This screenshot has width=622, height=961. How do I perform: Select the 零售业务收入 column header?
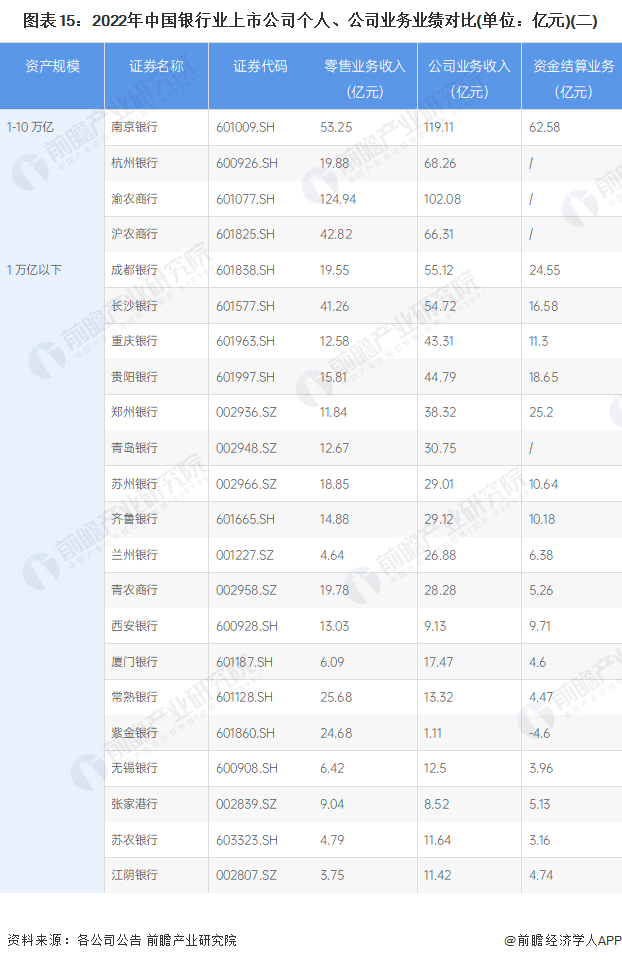pyautogui.click(x=365, y=78)
